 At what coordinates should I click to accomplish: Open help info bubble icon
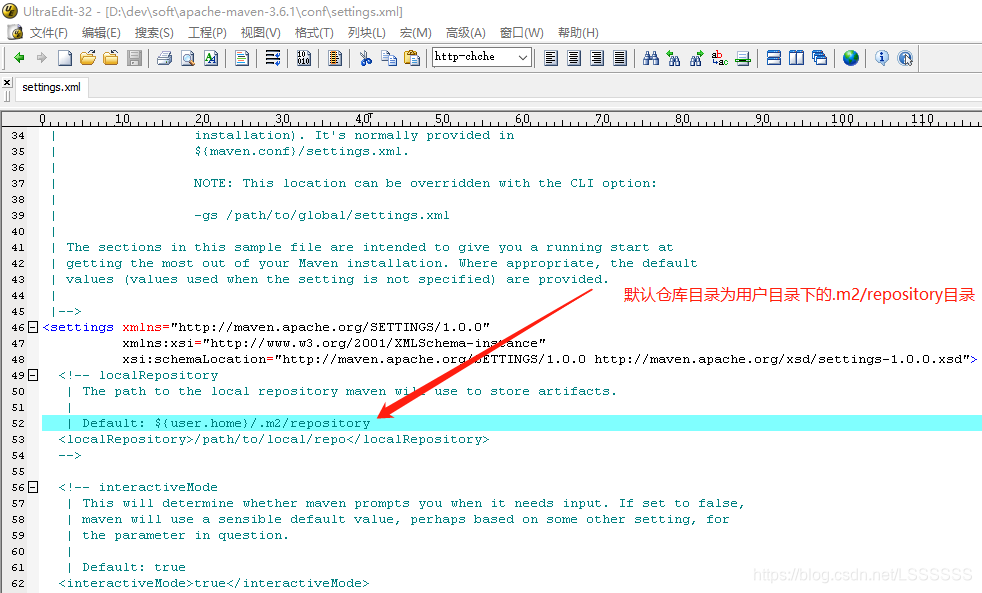point(882,58)
